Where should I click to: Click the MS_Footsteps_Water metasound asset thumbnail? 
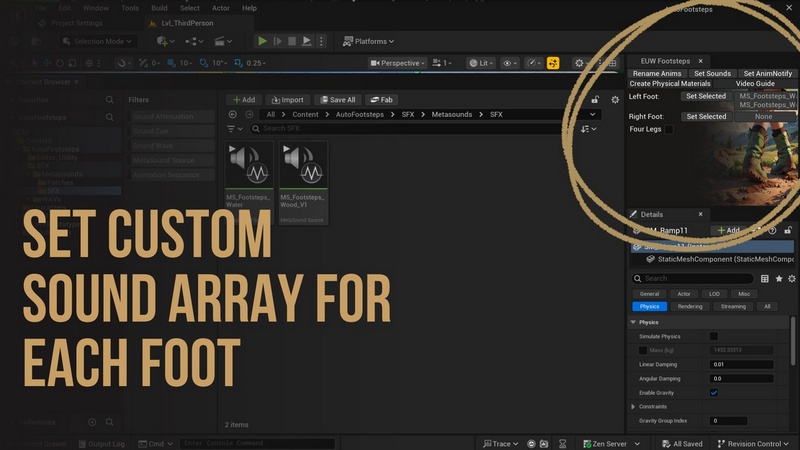pos(249,166)
